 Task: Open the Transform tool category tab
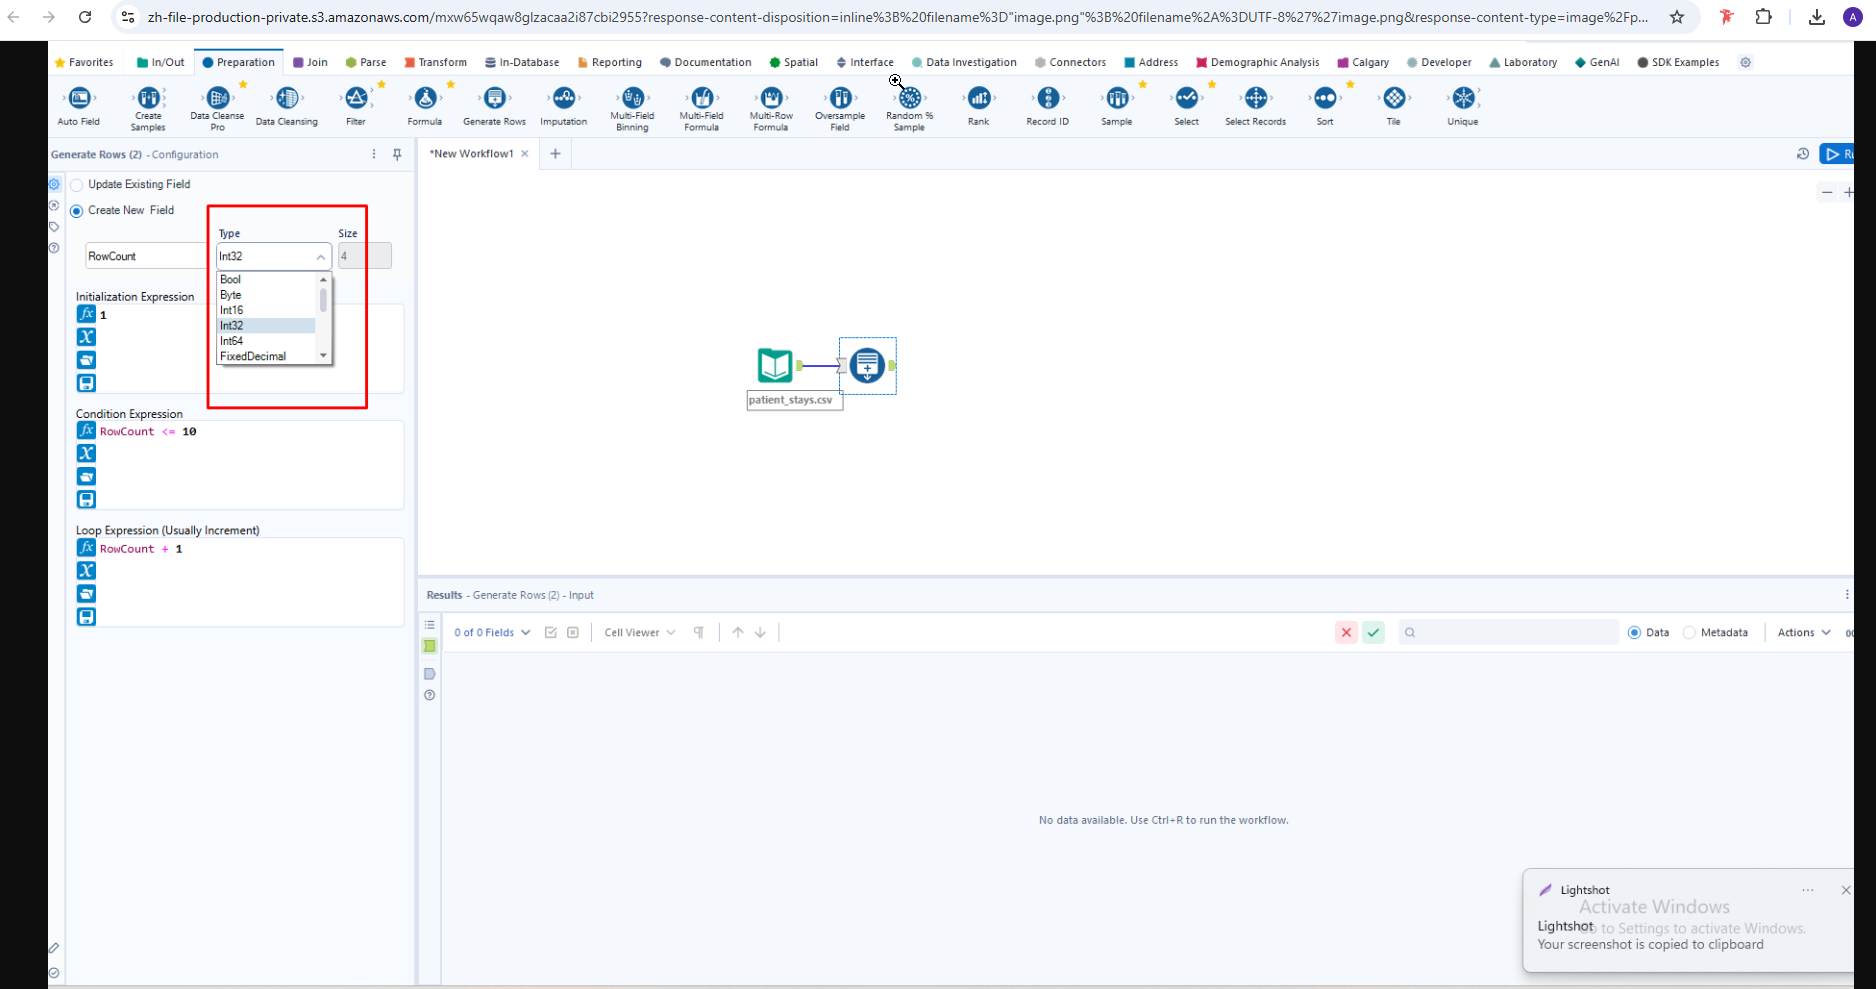[x=435, y=62]
